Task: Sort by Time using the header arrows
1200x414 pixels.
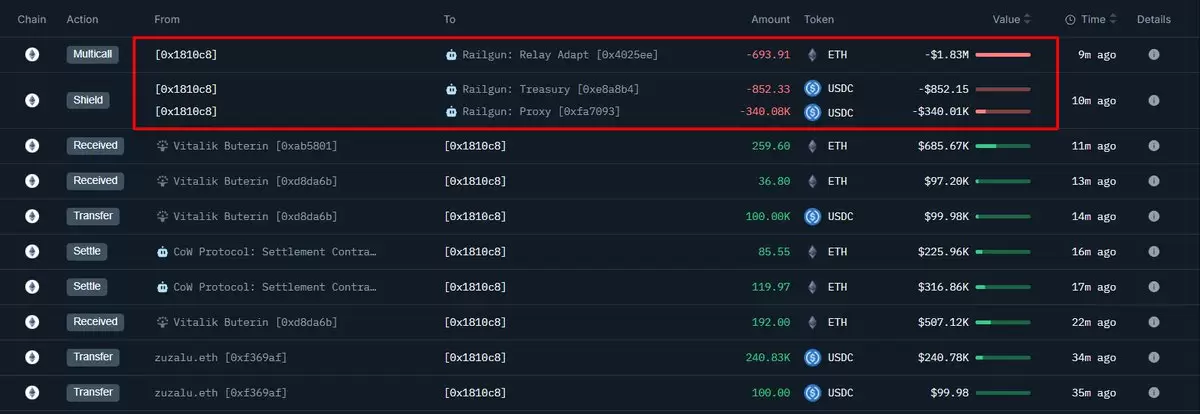Action: coord(1113,20)
